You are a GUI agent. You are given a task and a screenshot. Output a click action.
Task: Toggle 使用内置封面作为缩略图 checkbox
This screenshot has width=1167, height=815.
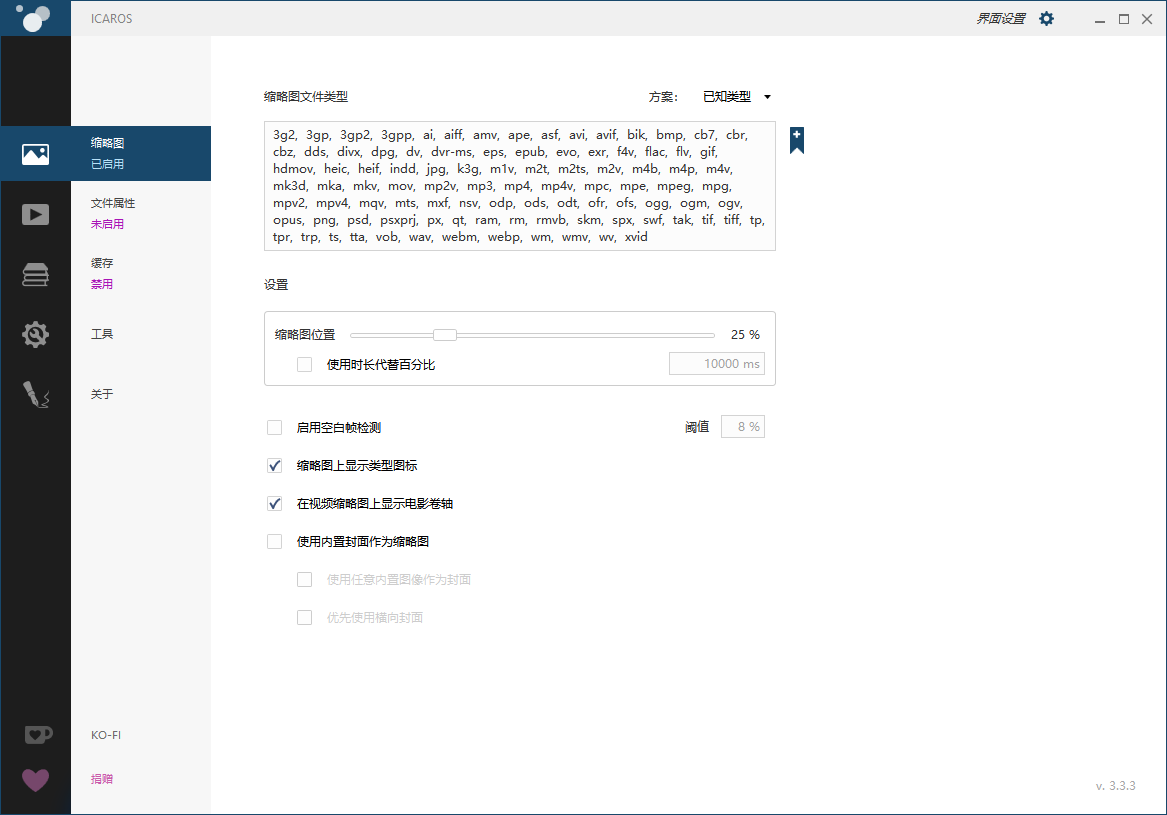pyautogui.click(x=275, y=542)
